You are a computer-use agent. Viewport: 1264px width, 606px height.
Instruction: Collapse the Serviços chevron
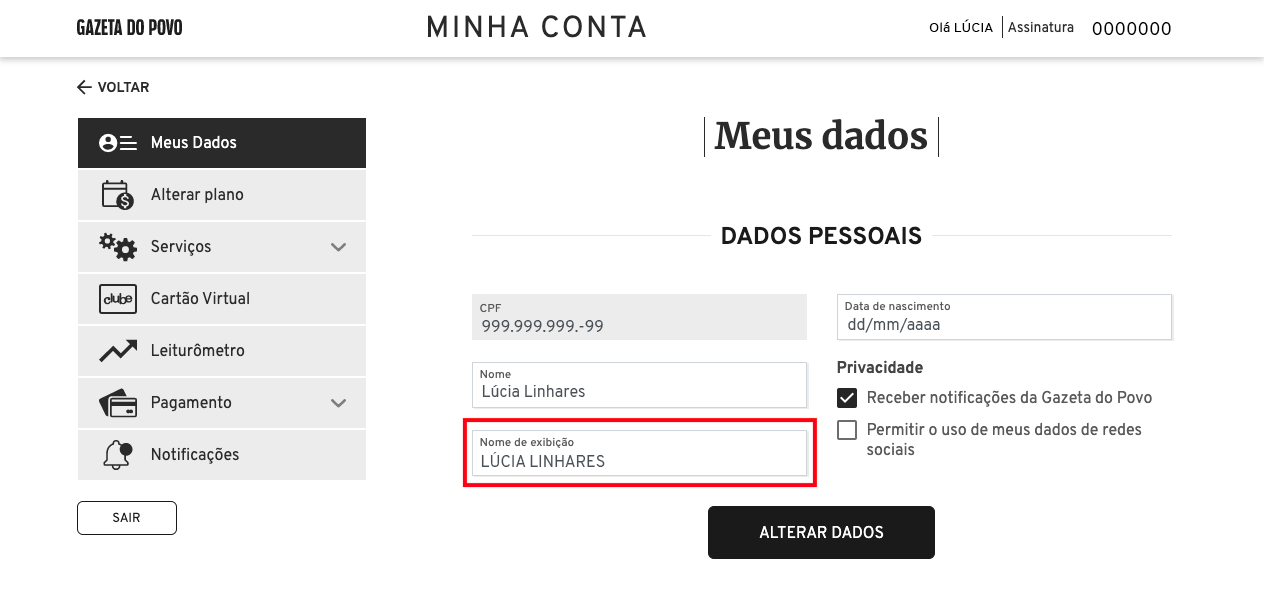pyautogui.click(x=339, y=246)
